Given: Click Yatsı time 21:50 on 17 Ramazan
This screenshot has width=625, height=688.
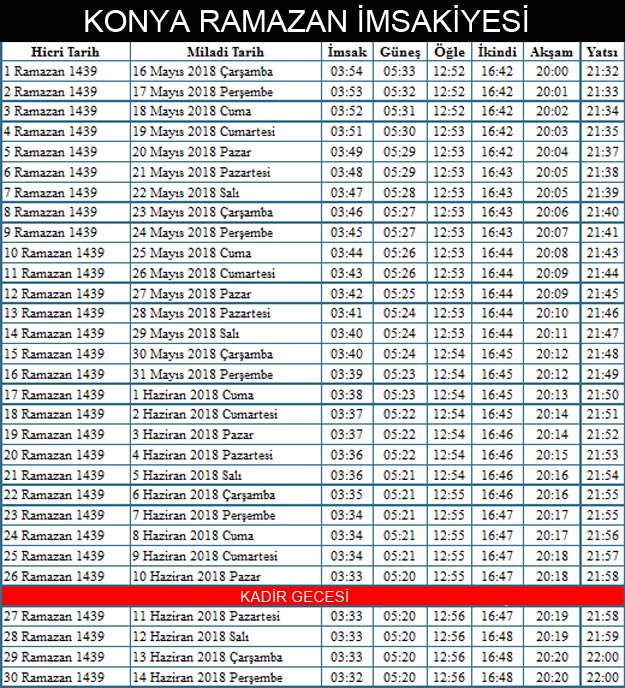Looking at the screenshot, I should coord(601,395).
